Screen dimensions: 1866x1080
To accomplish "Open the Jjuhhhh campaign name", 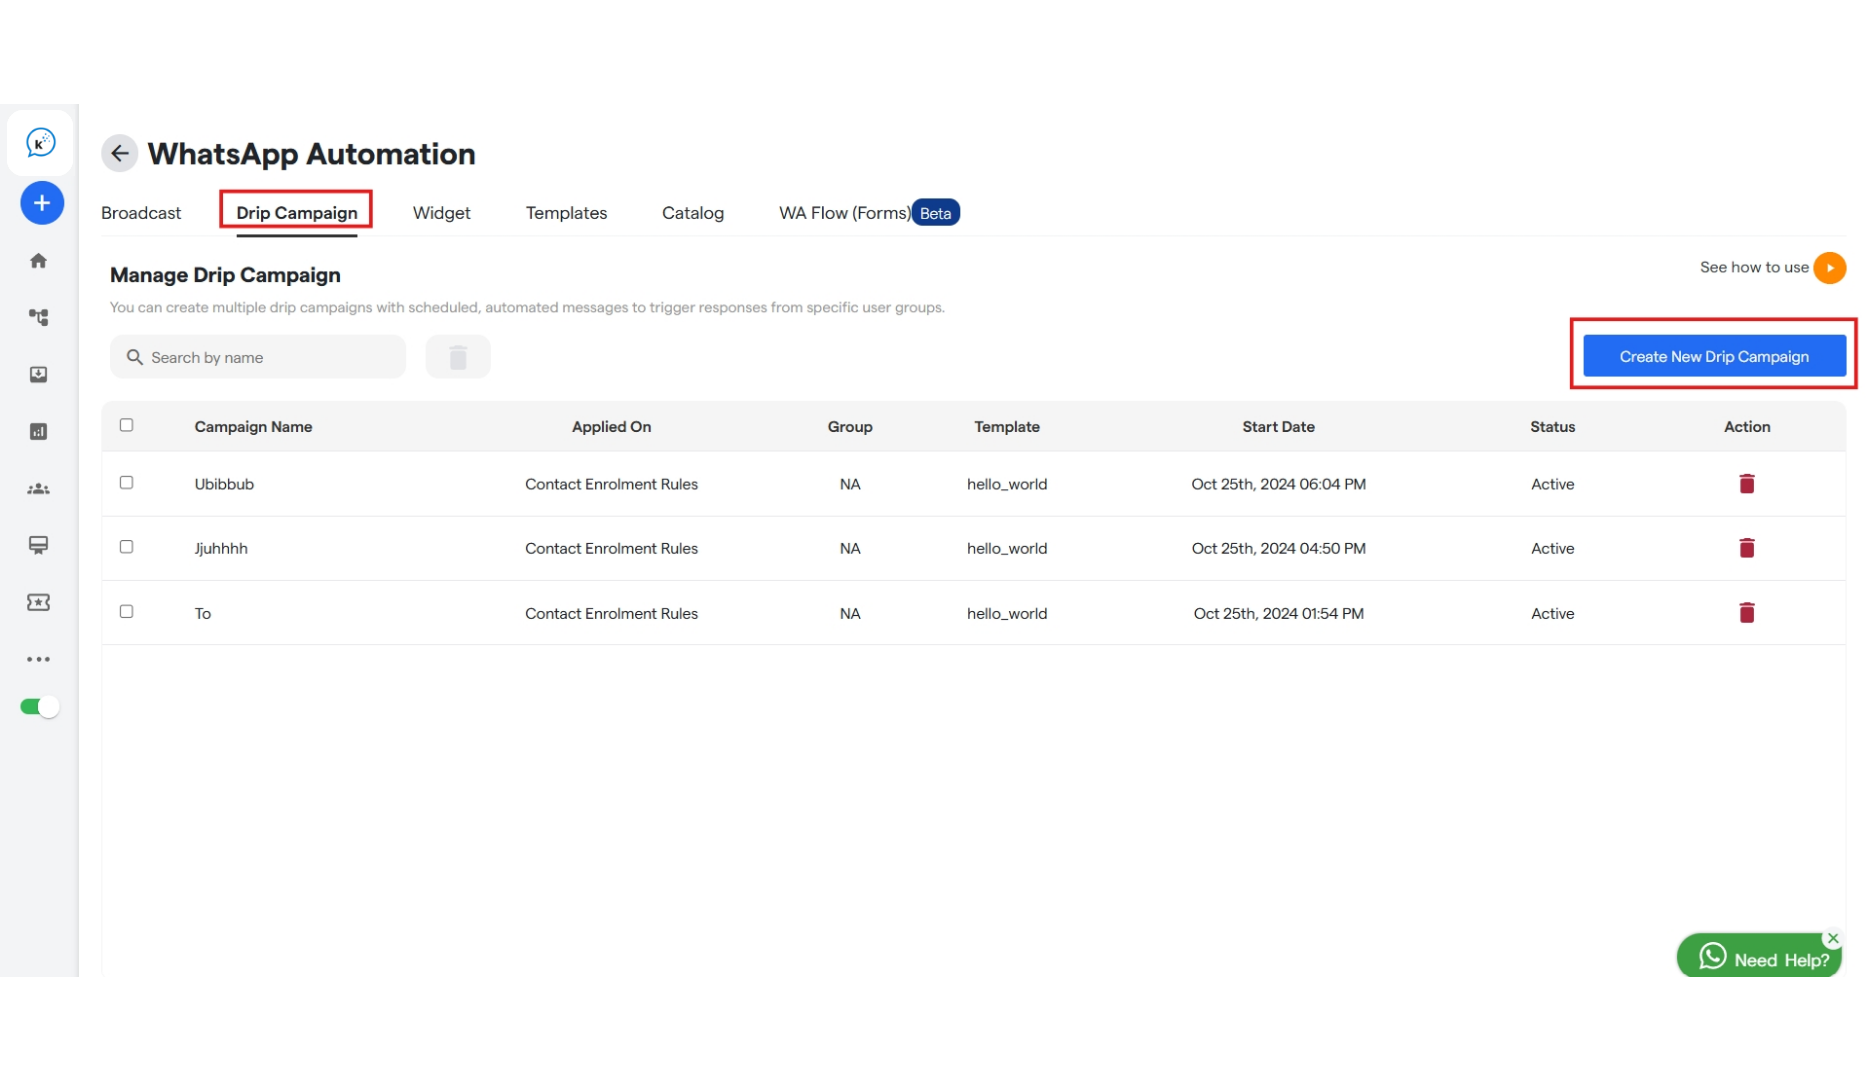I will click(221, 549).
